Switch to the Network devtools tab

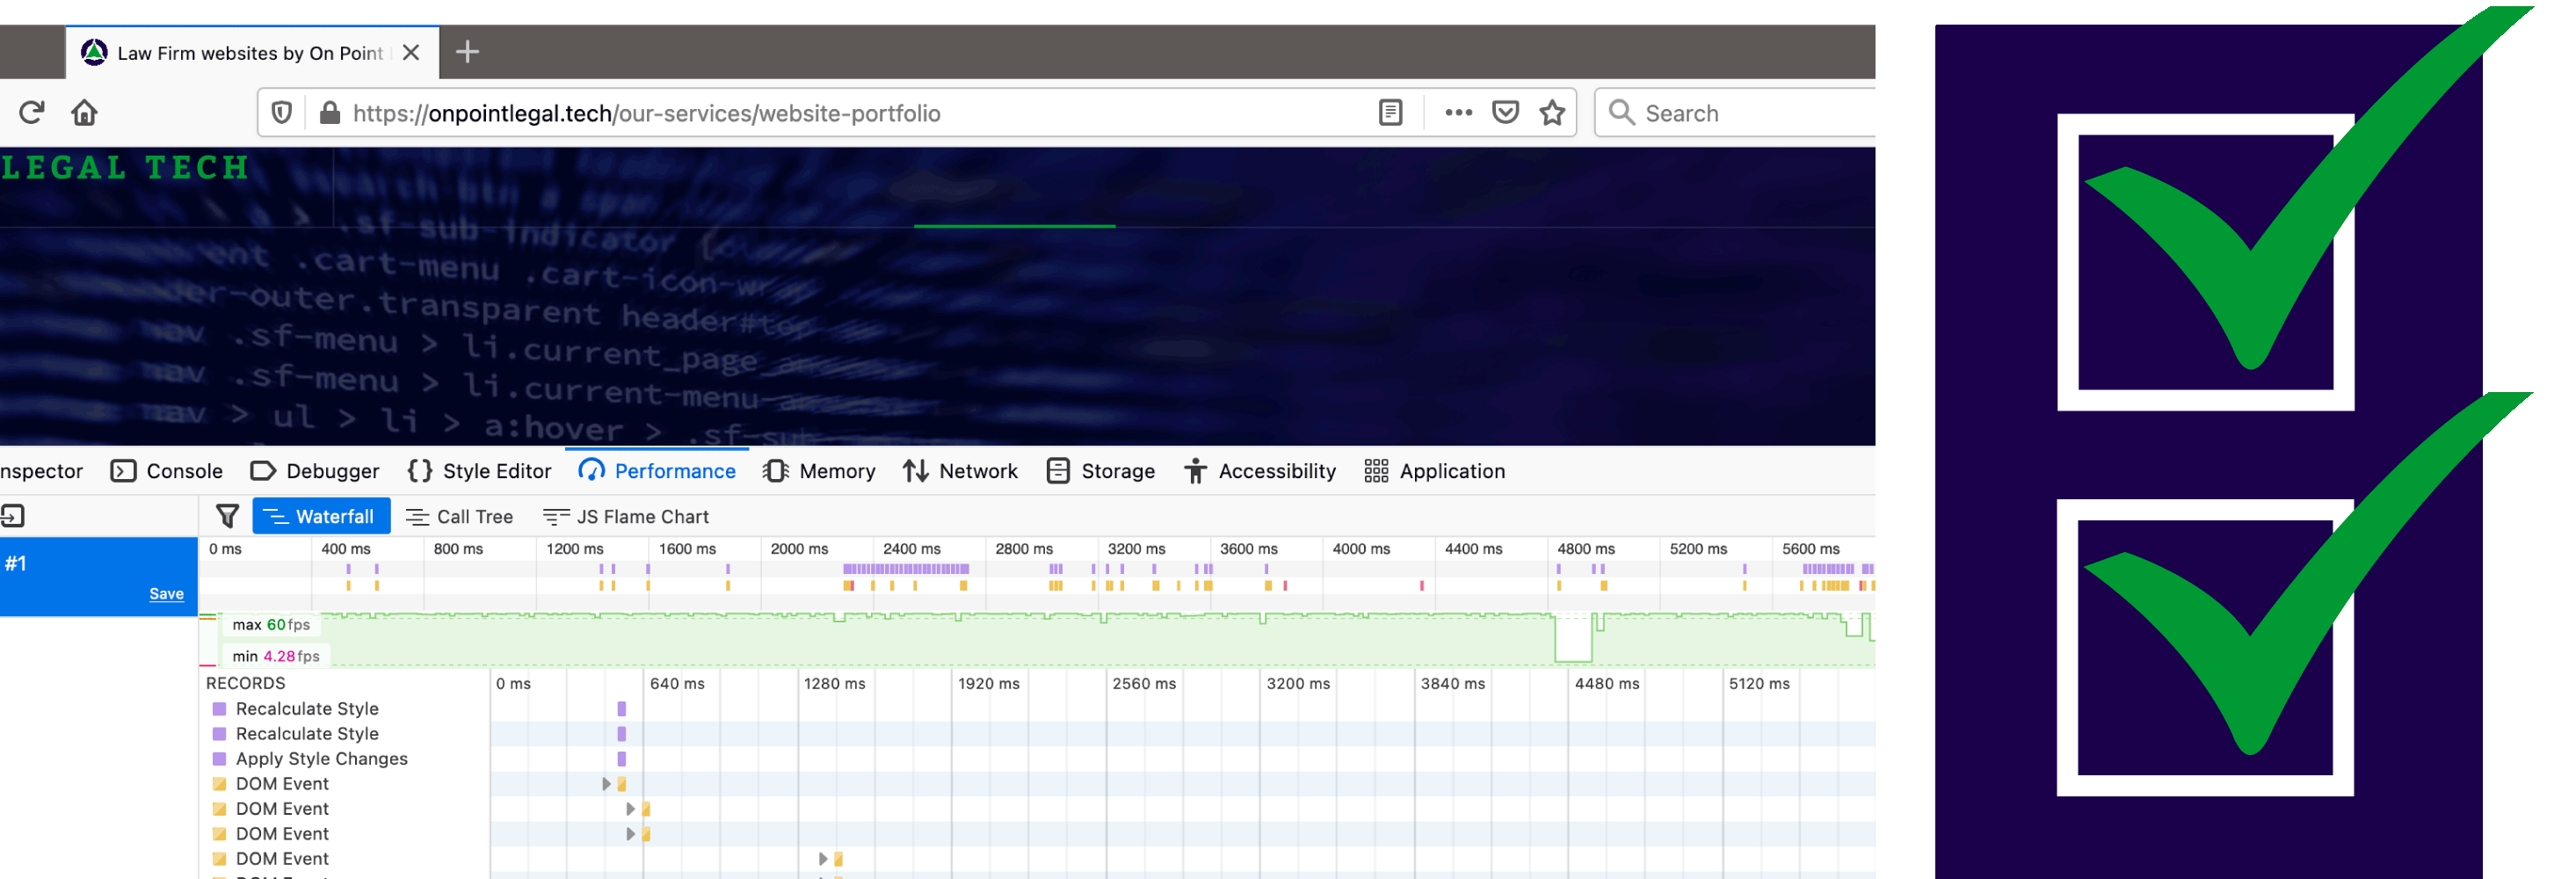pyautogui.click(x=959, y=471)
